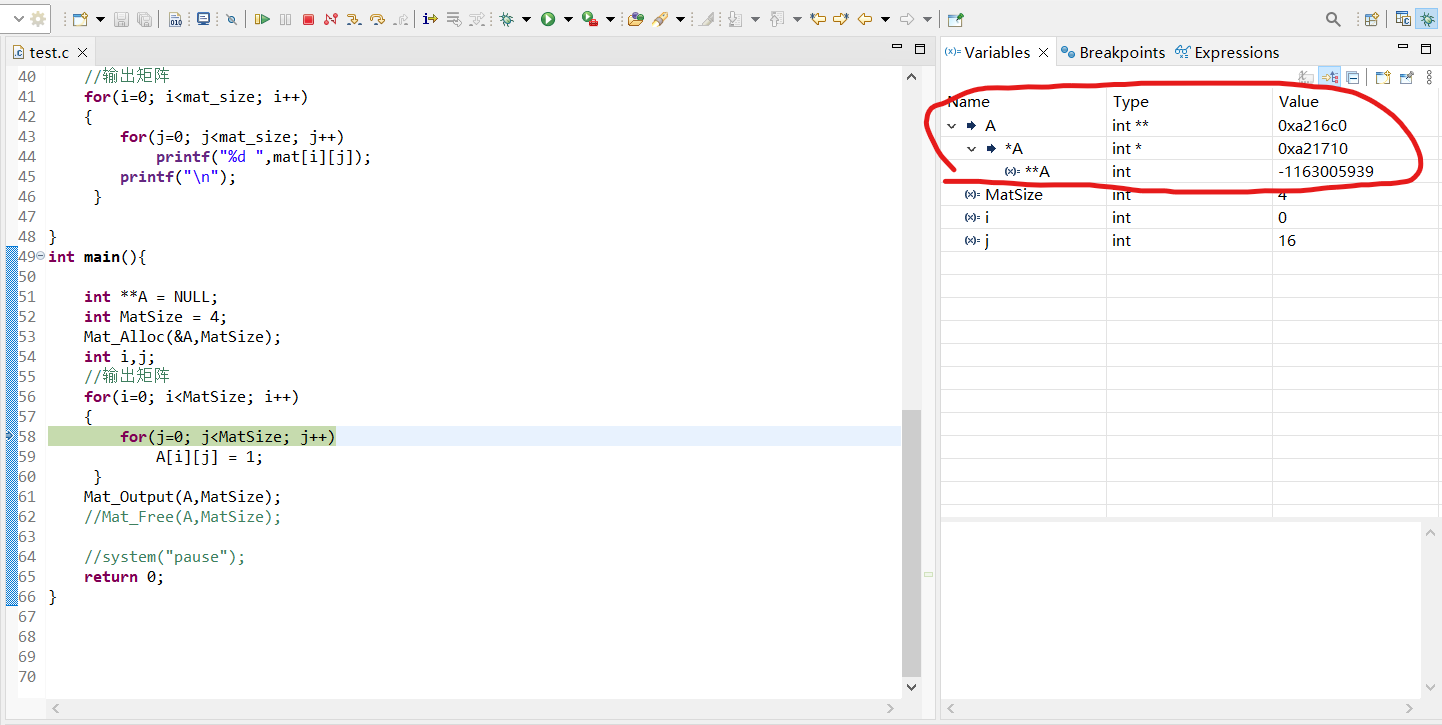Screen dimensions: 1442x725
Task: Click Pin to Debug Context icon
Action: click(x=1406, y=77)
